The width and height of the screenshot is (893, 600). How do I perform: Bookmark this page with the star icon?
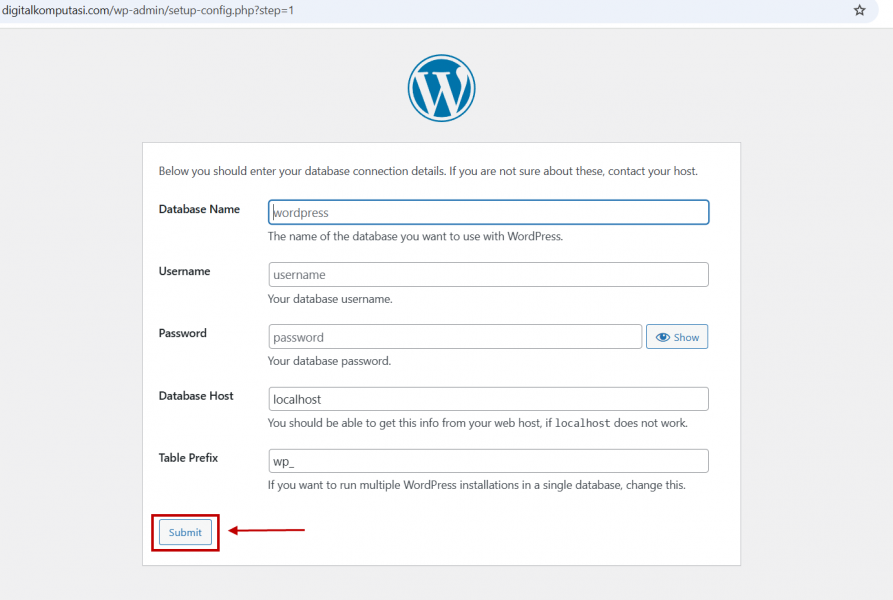point(859,10)
